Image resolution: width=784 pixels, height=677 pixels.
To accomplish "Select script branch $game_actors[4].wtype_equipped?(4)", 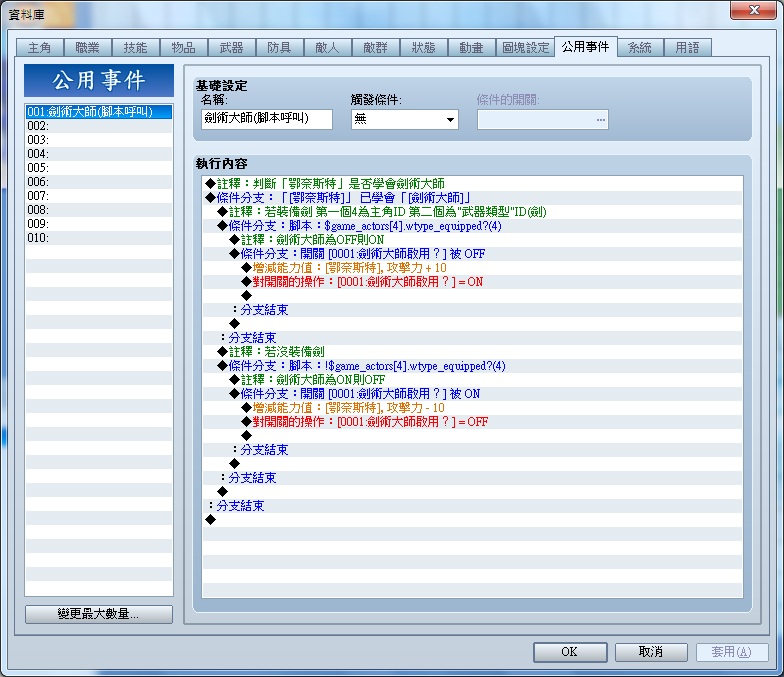I will coord(472,226).
